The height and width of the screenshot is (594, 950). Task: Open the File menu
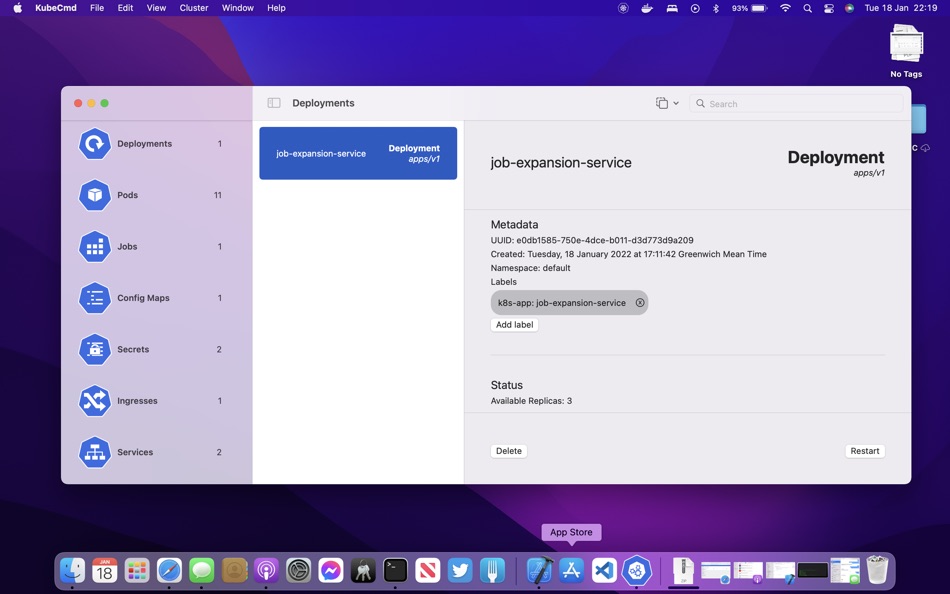pyautogui.click(x=97, y=8)
